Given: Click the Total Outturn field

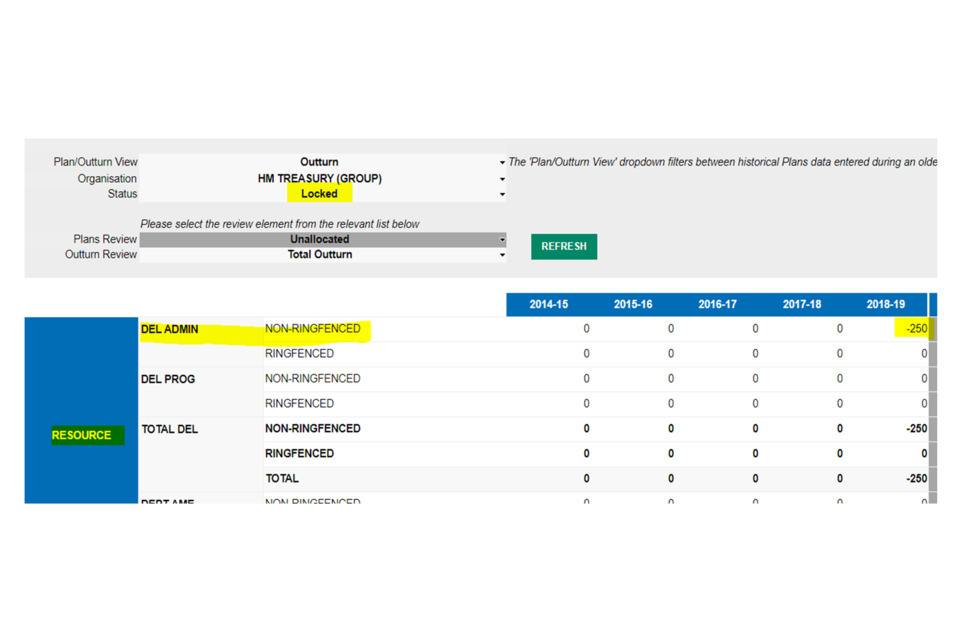Looking at the screenshot, I should click(x=319, y=255).
